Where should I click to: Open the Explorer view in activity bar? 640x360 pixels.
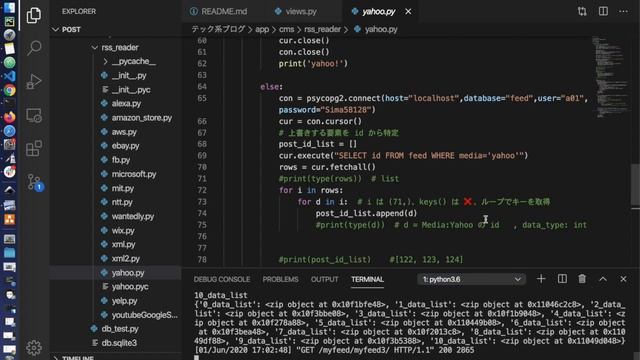pos(33,16)
